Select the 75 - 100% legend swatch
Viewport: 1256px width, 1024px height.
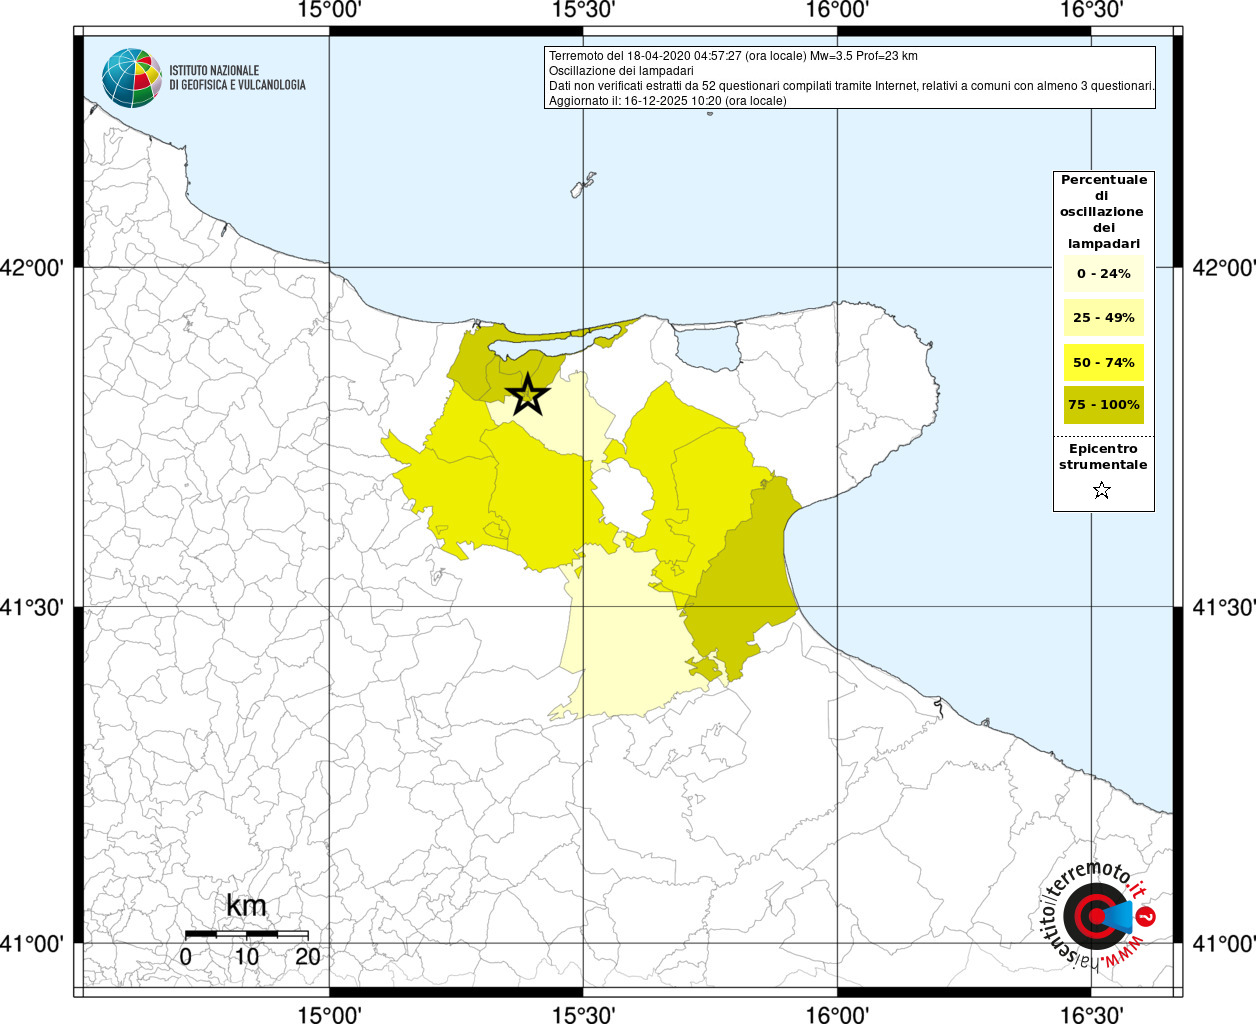click(1103, 405)
